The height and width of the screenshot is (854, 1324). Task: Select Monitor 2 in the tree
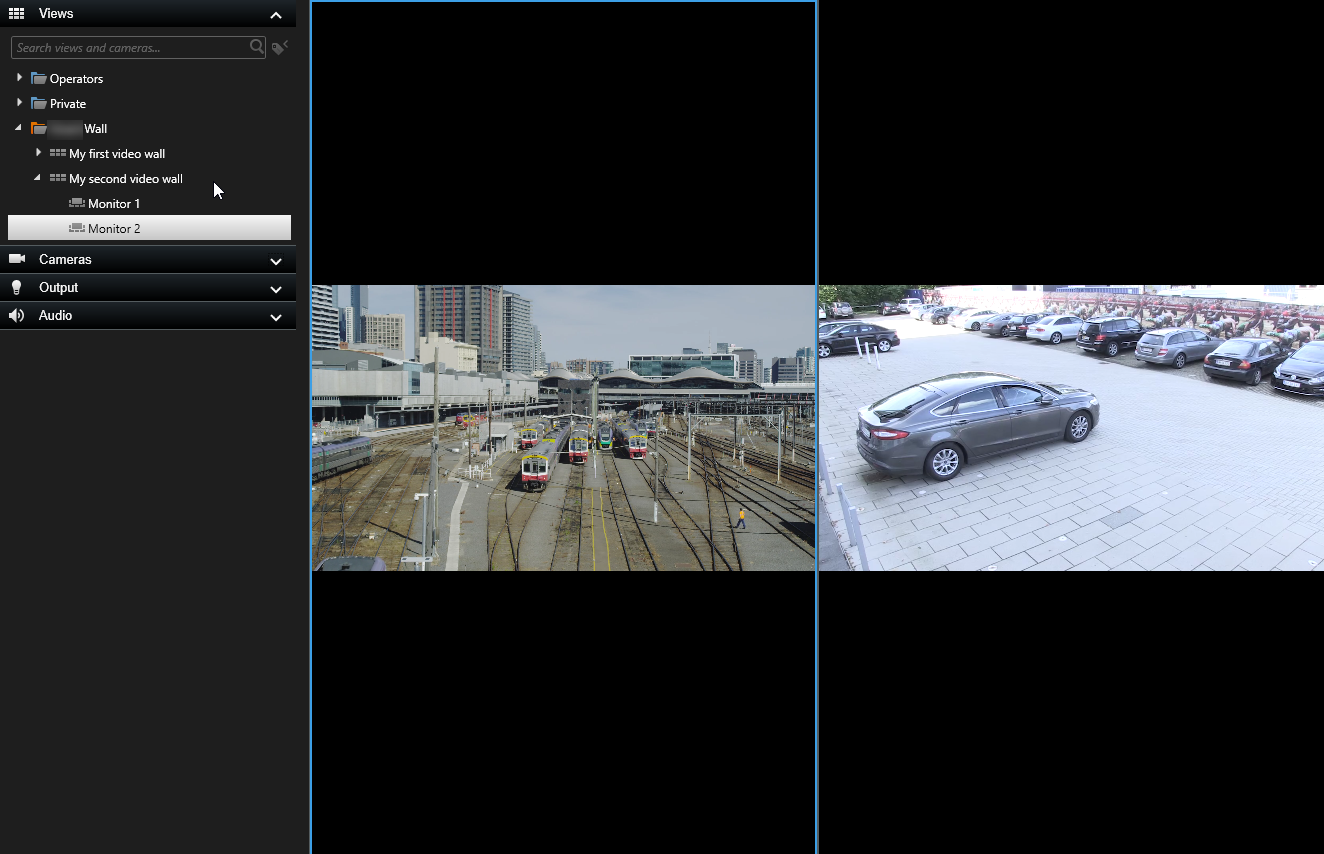pyautogui.click(x=114, y=228)
